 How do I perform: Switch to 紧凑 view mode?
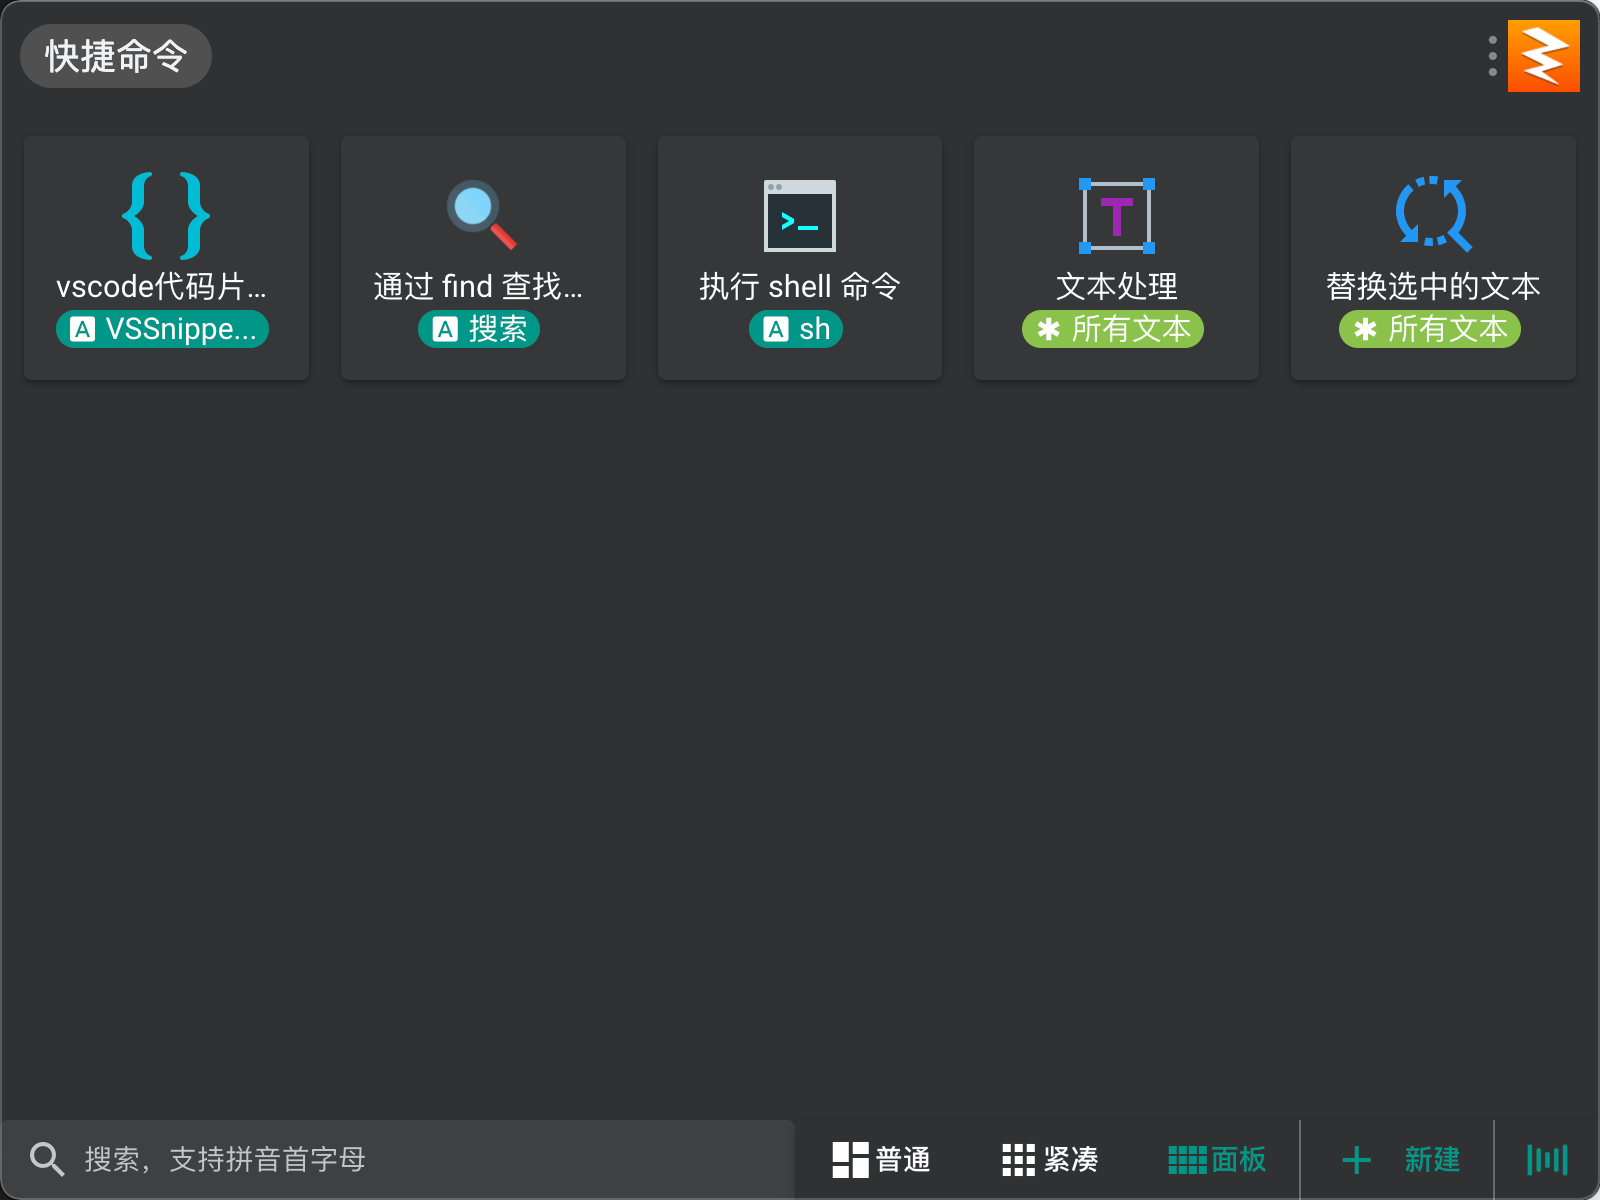(1050, 1160)
